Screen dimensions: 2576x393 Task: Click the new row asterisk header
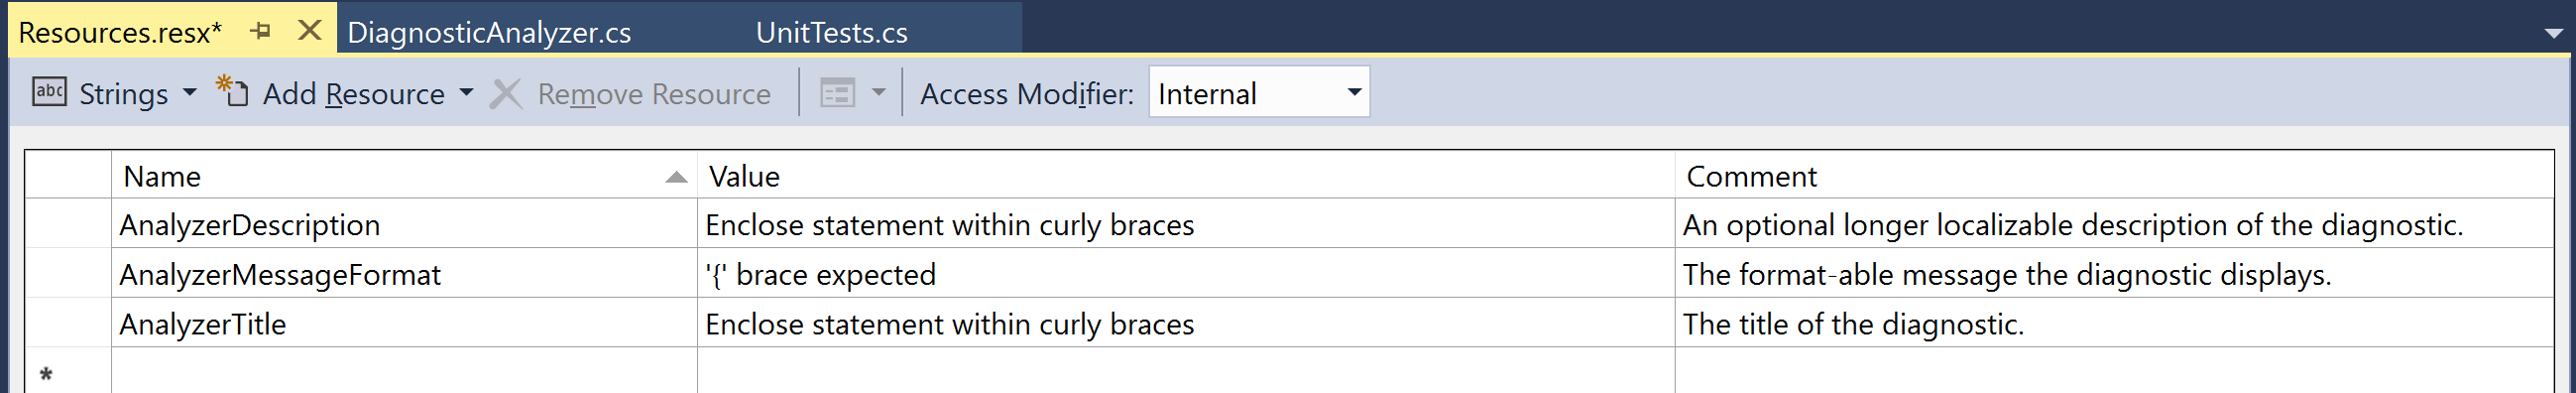(68, 371)
